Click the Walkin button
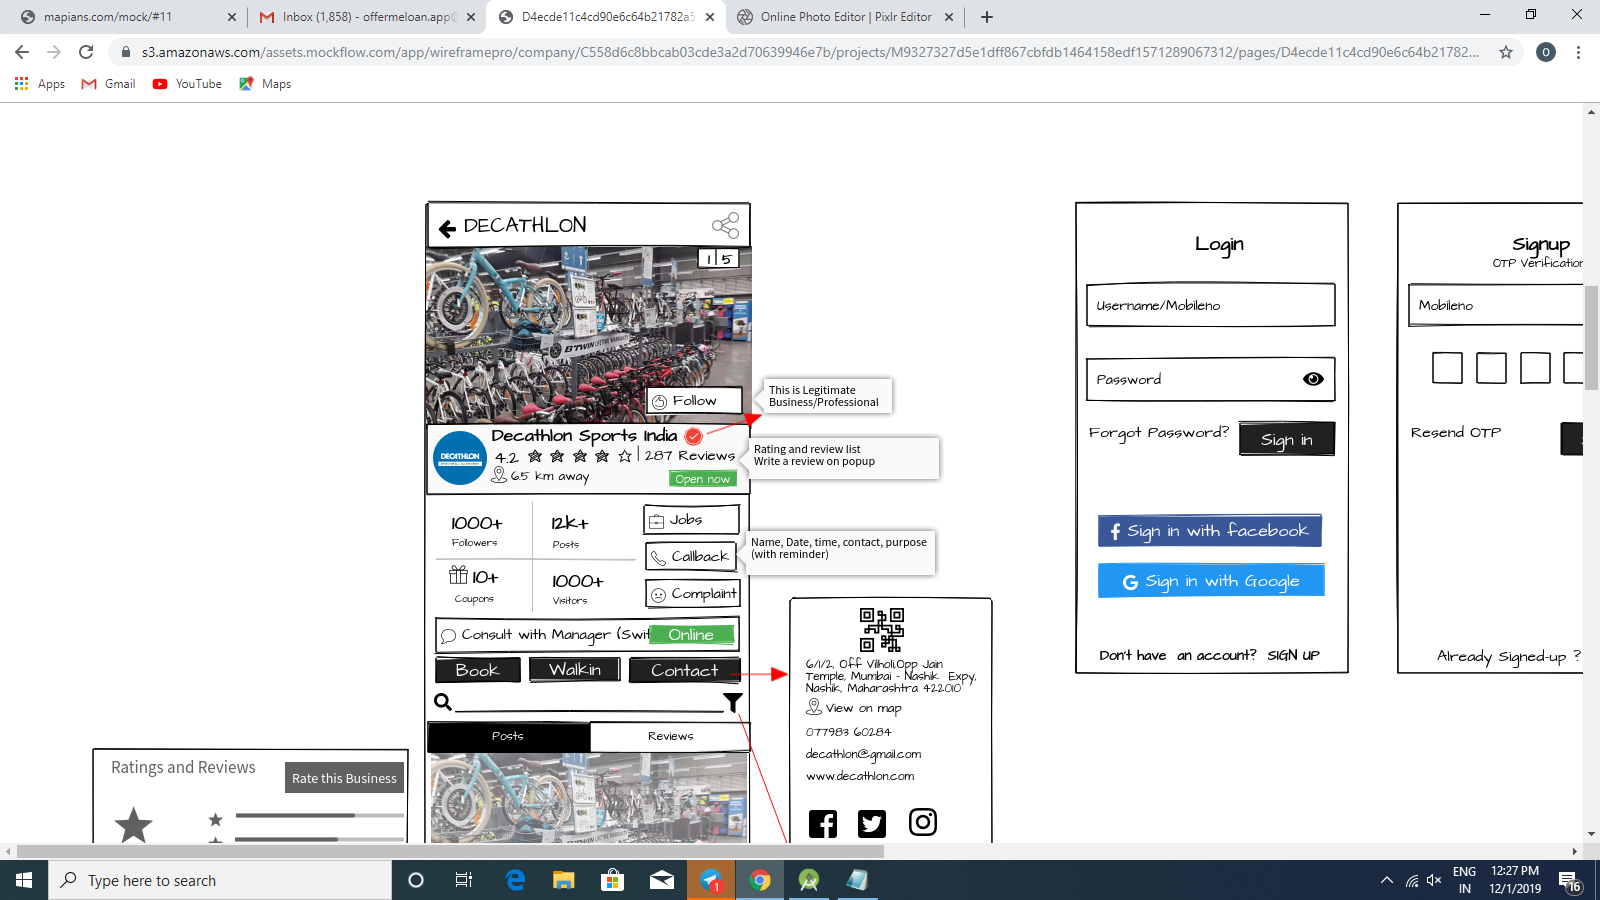This screenshot has height=900, width=1600. tap(574, 670)
